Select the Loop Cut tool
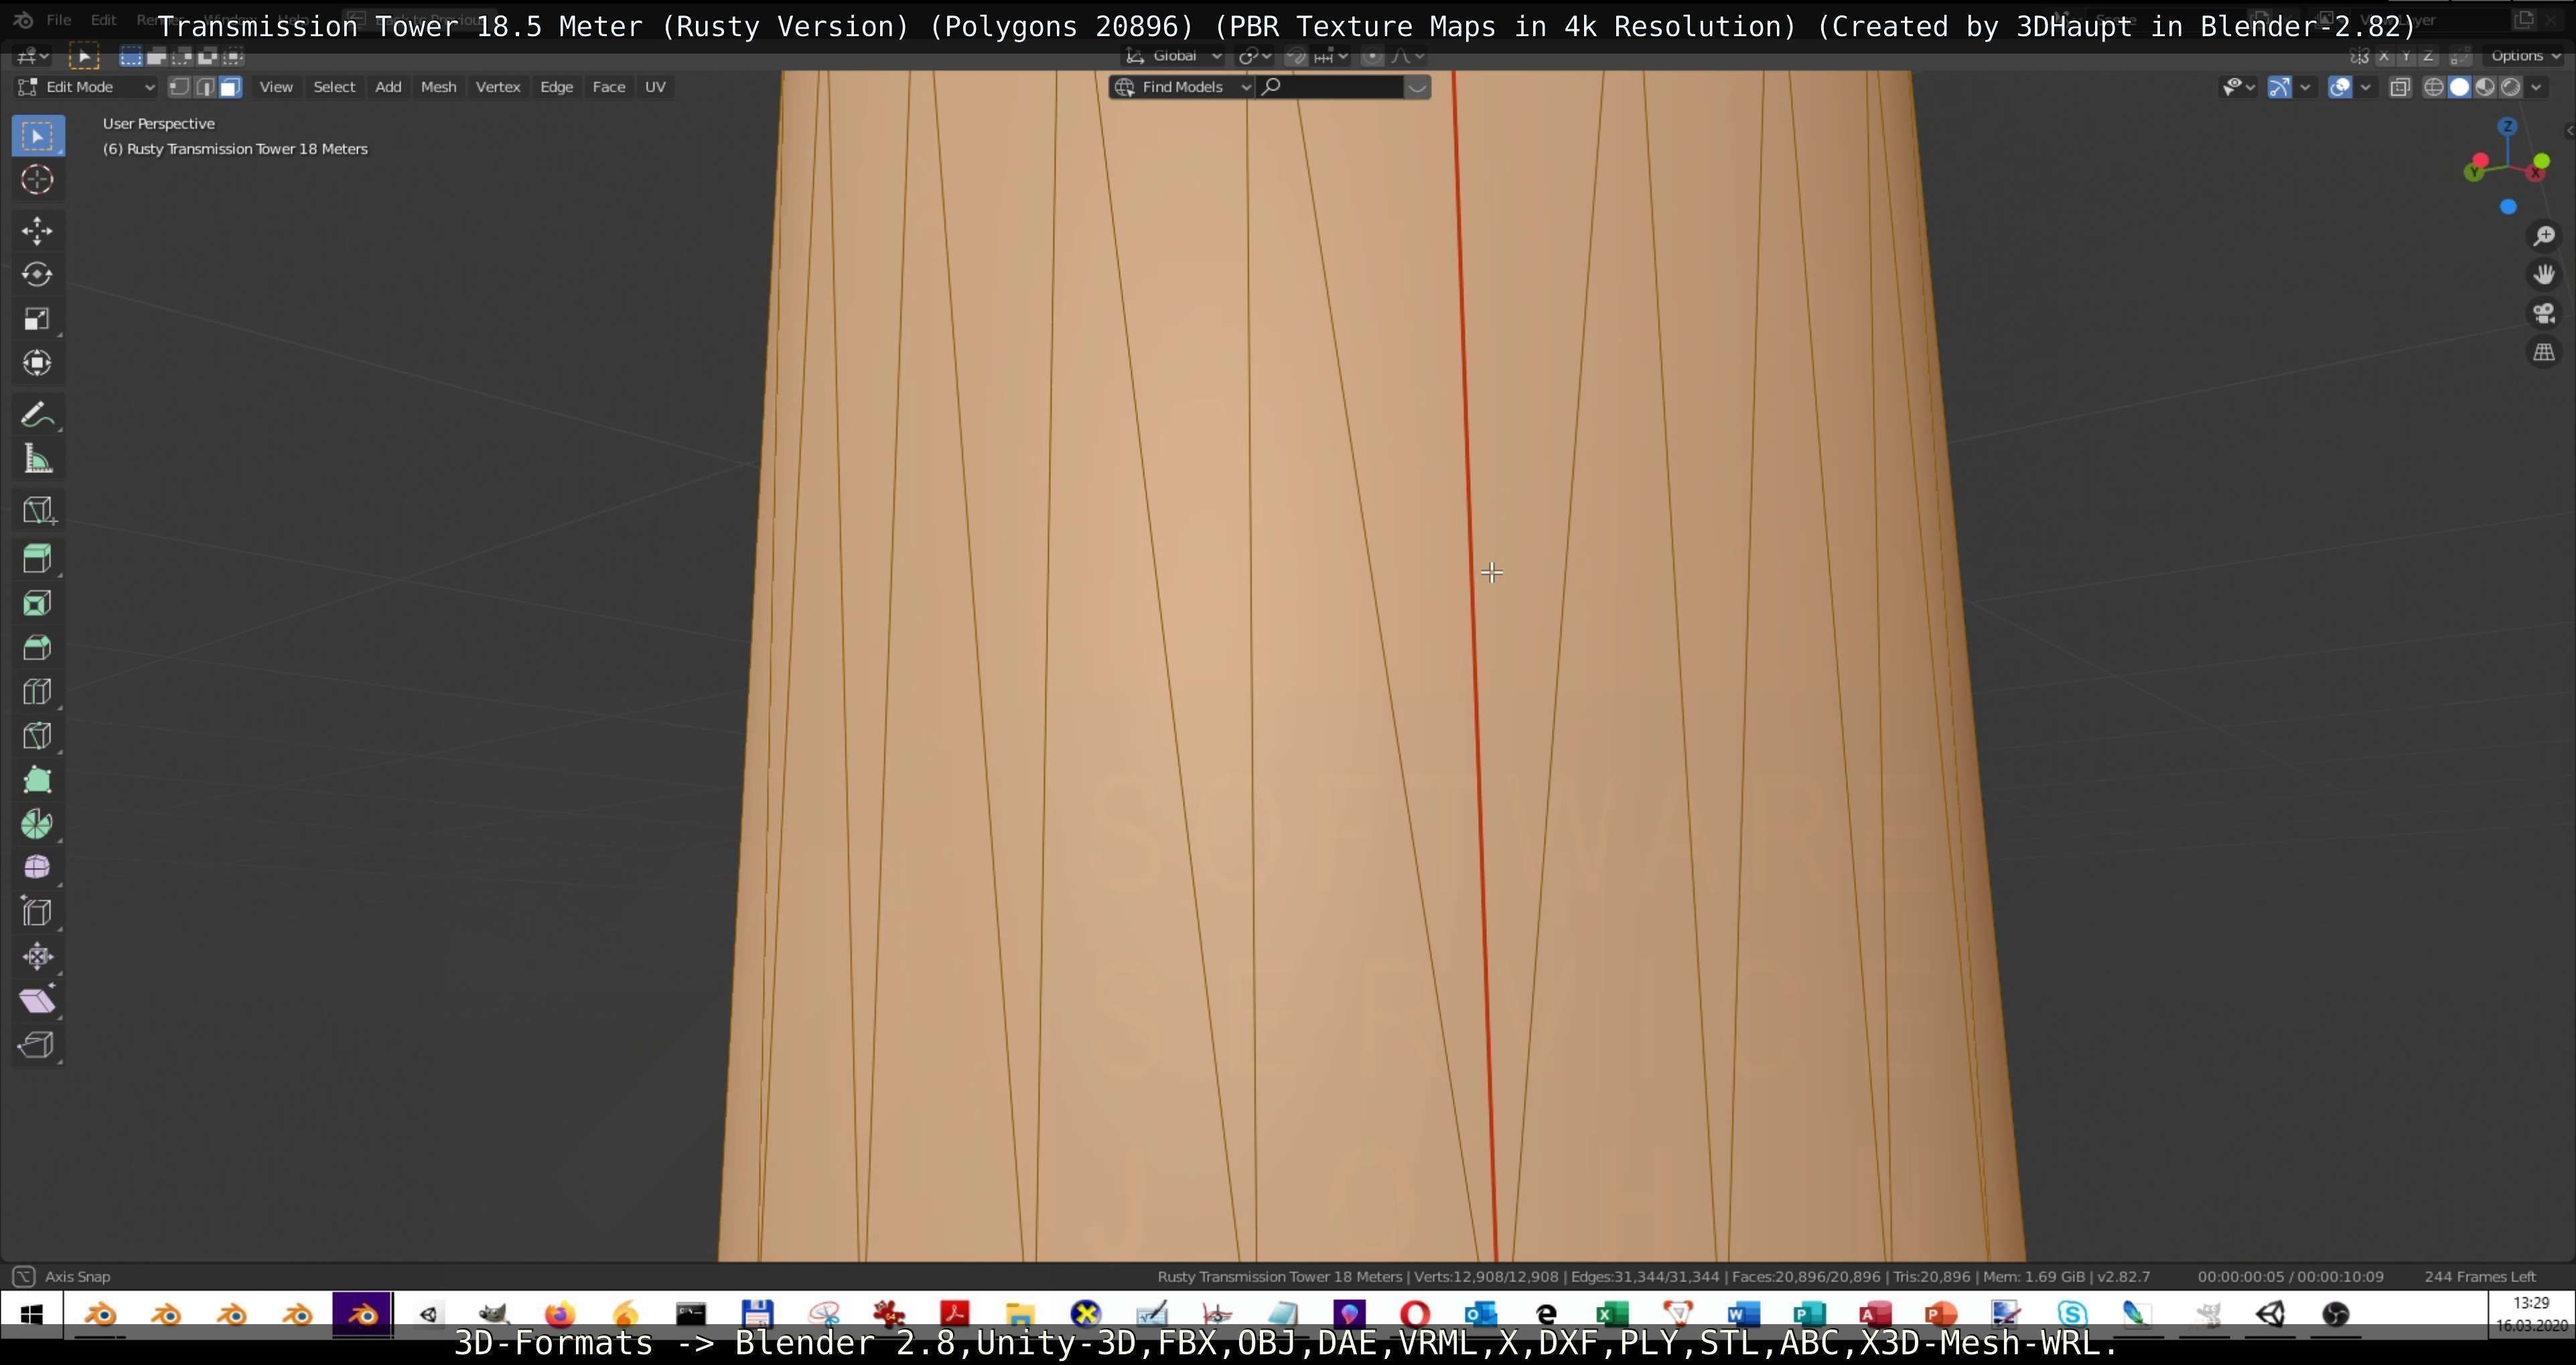Viewport: 2576px width, 1365px height. coord(37,692)
